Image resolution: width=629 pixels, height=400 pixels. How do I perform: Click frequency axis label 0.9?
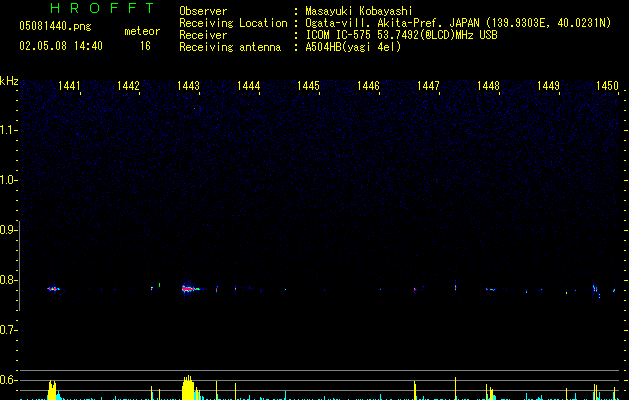coord(8,230)
